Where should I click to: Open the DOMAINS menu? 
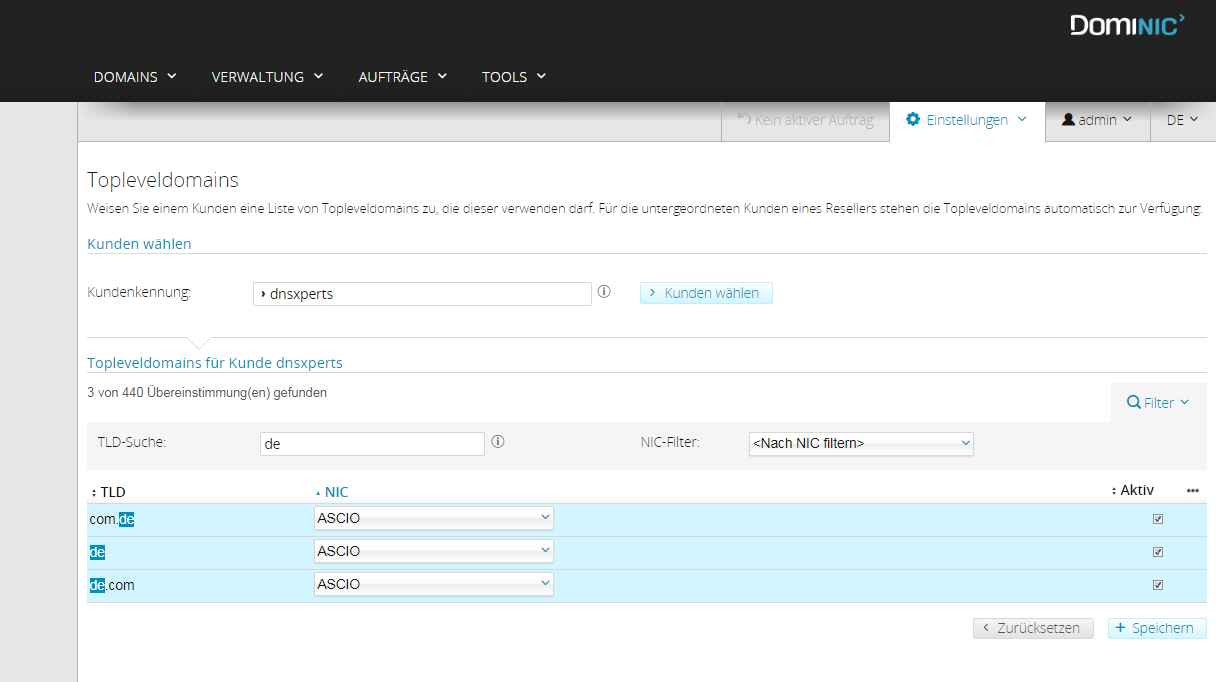pos(135,77)
